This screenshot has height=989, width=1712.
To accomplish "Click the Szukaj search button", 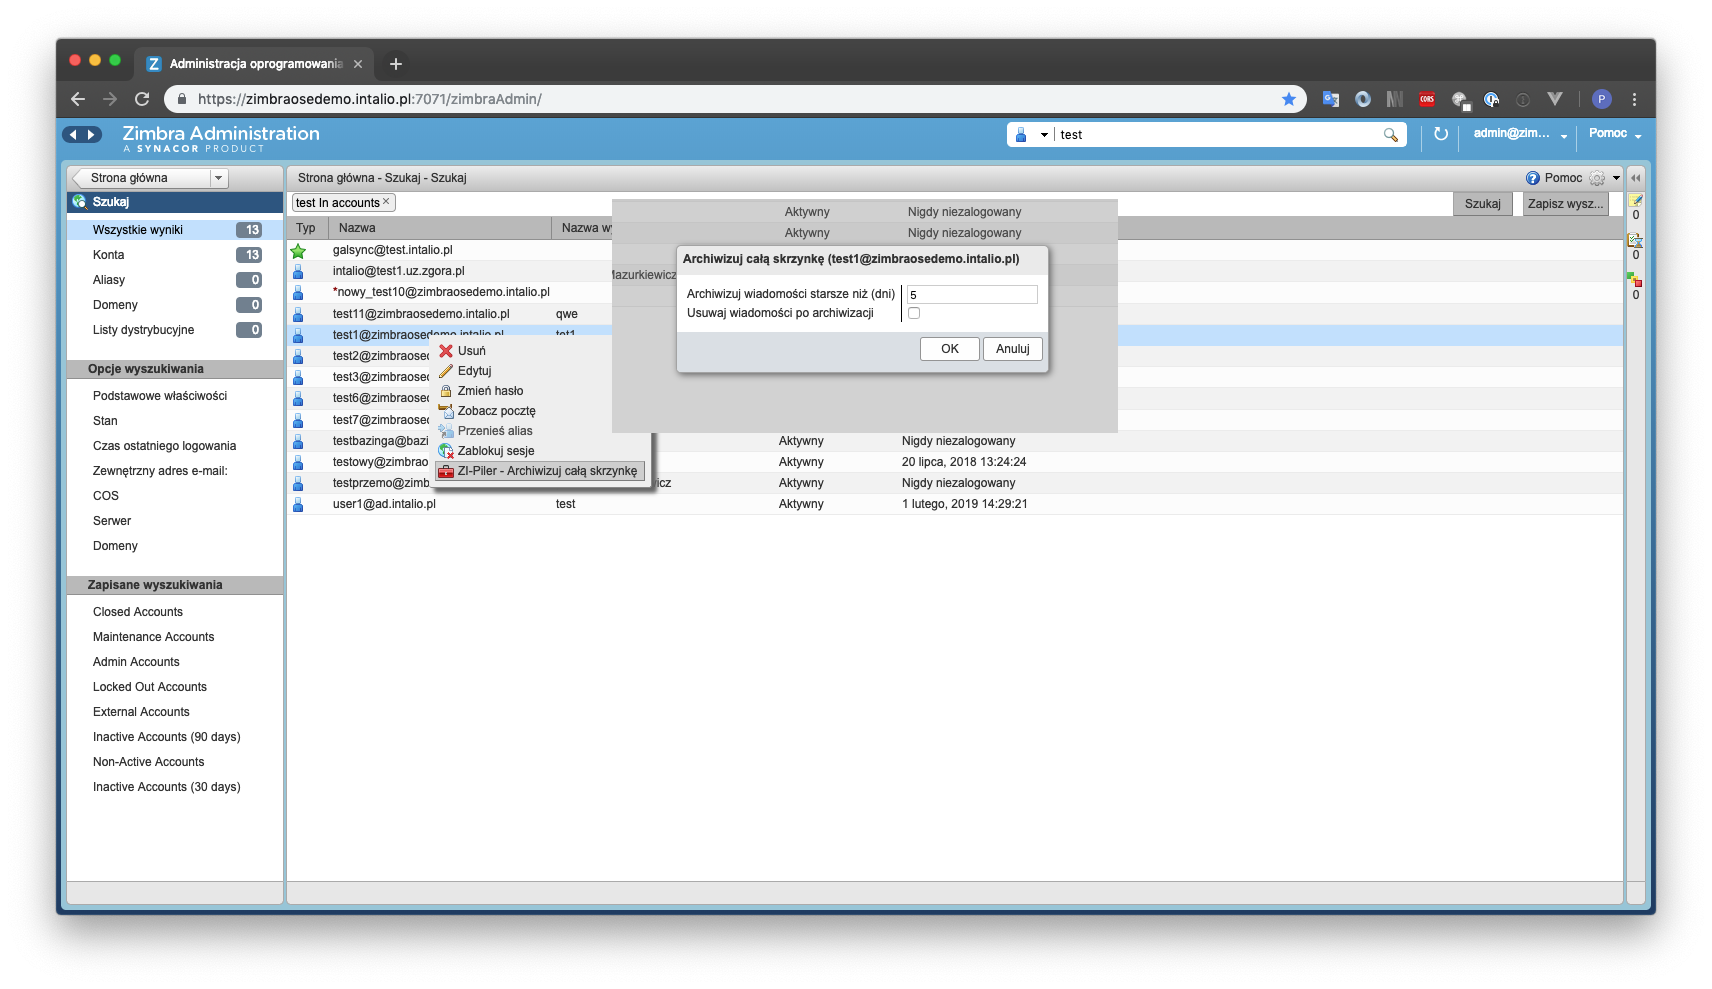I will click(x=1482, y=204).
